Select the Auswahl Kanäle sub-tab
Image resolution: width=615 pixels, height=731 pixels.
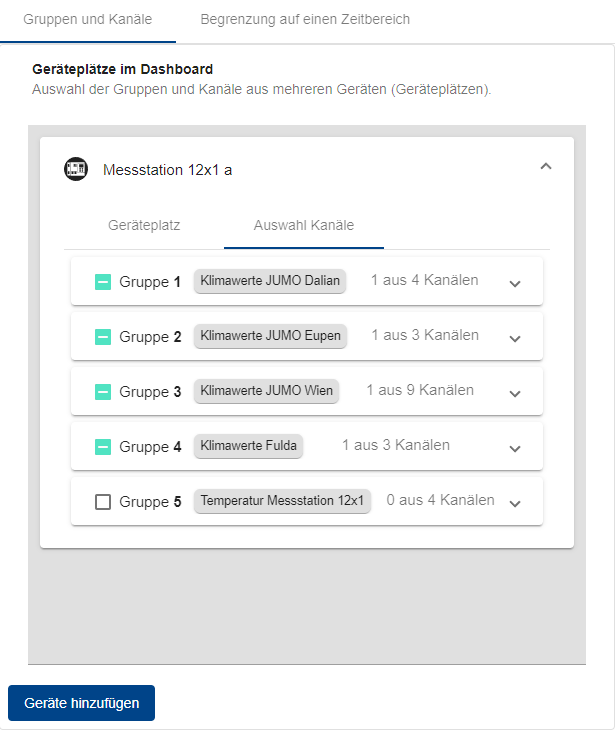coord(304,226)
